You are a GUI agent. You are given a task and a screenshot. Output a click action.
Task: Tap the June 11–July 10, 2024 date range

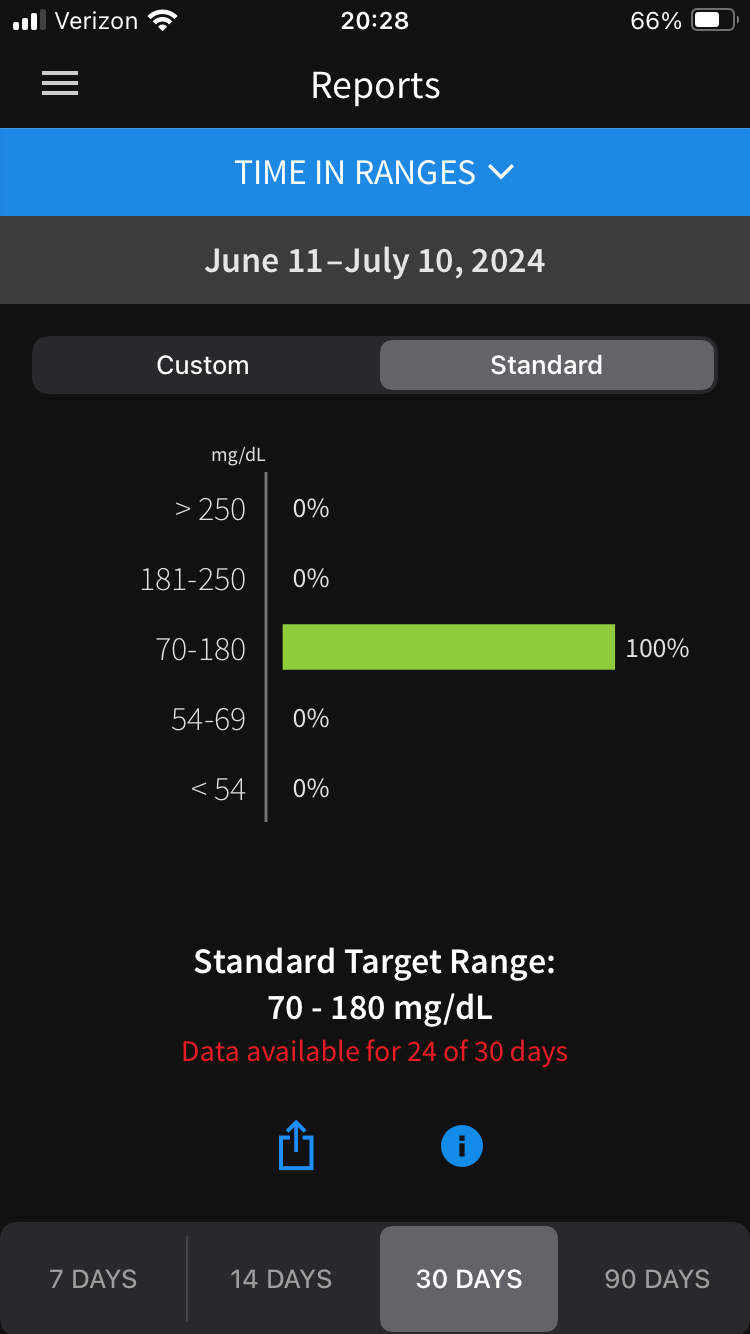pos(375,261)
